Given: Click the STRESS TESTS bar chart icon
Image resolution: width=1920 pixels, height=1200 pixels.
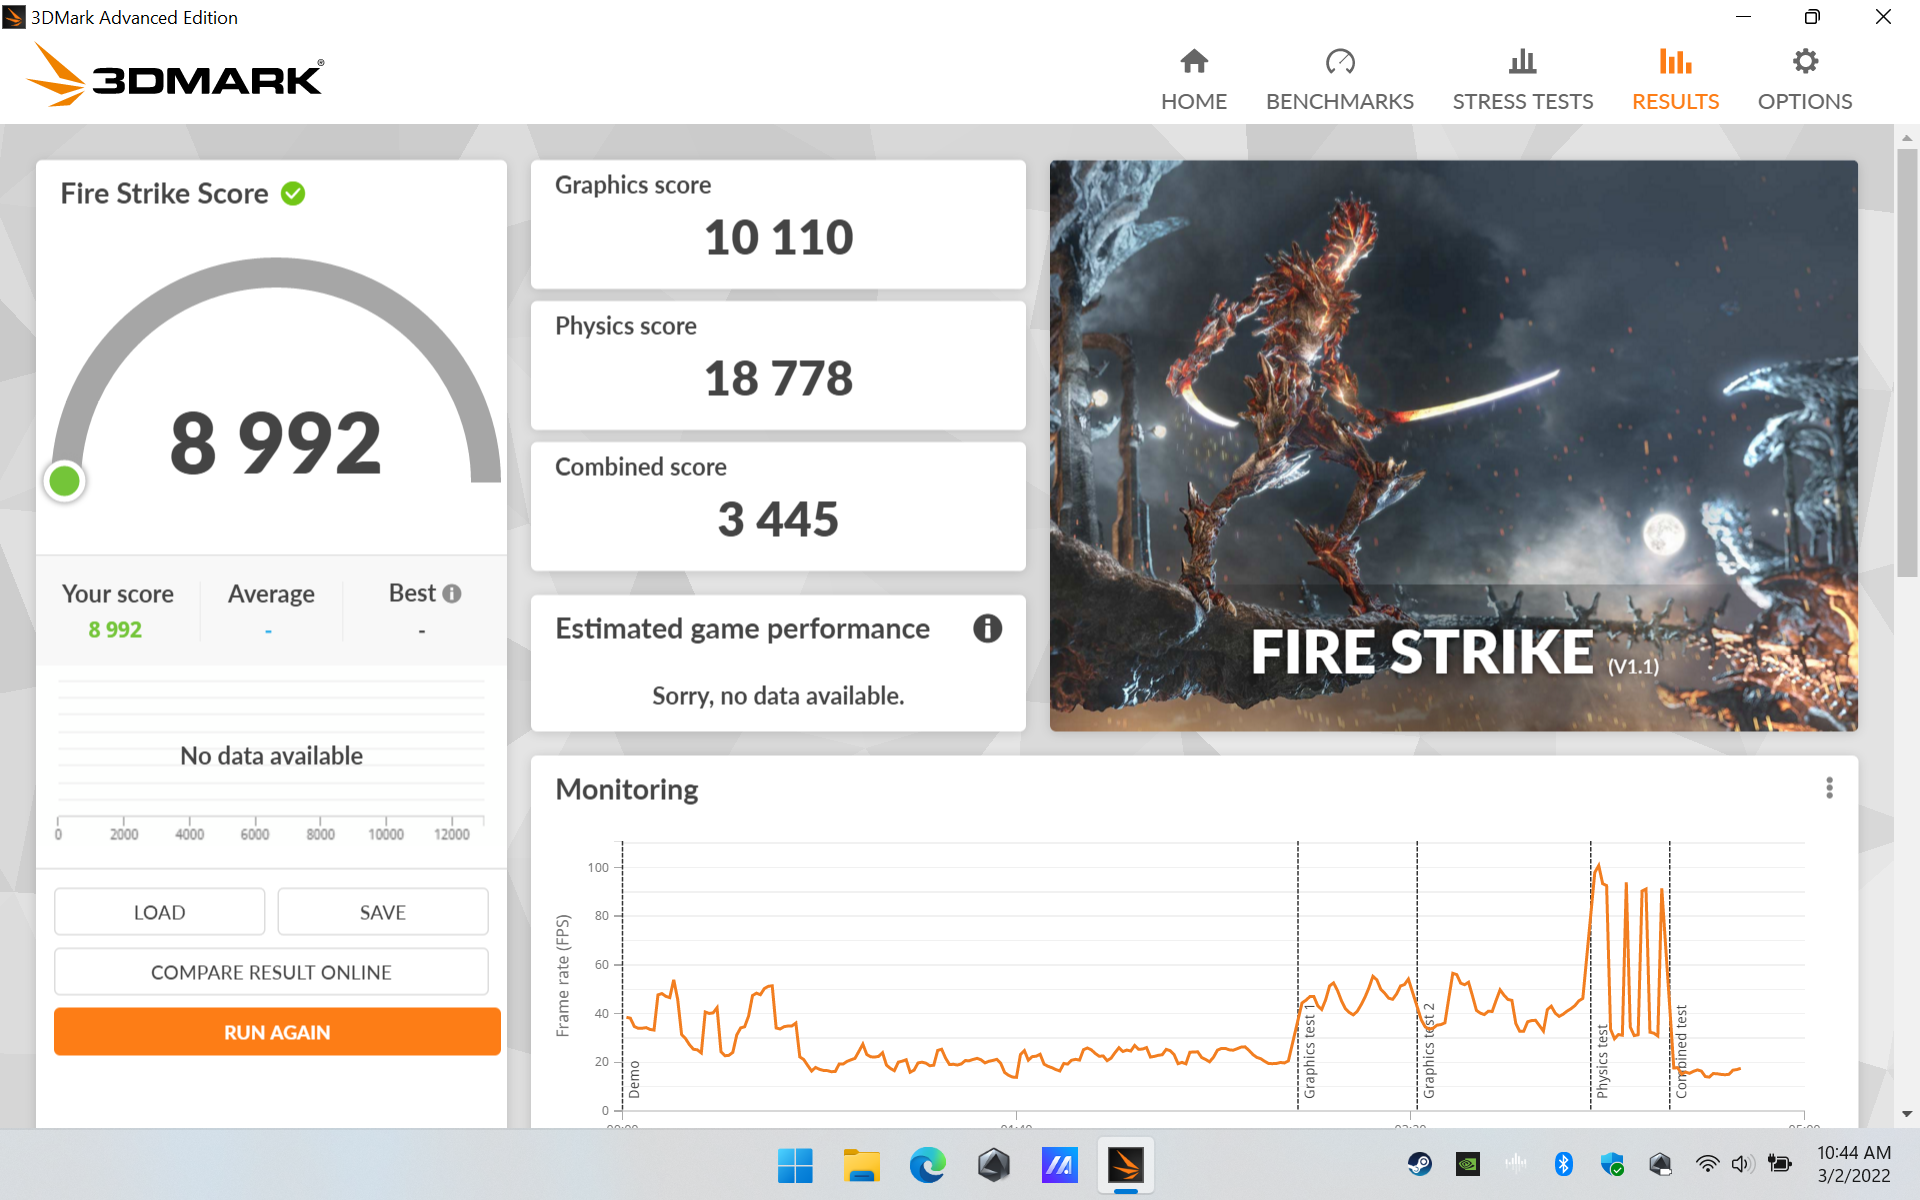Looking at the screenshot, I should click(1522, 62).
